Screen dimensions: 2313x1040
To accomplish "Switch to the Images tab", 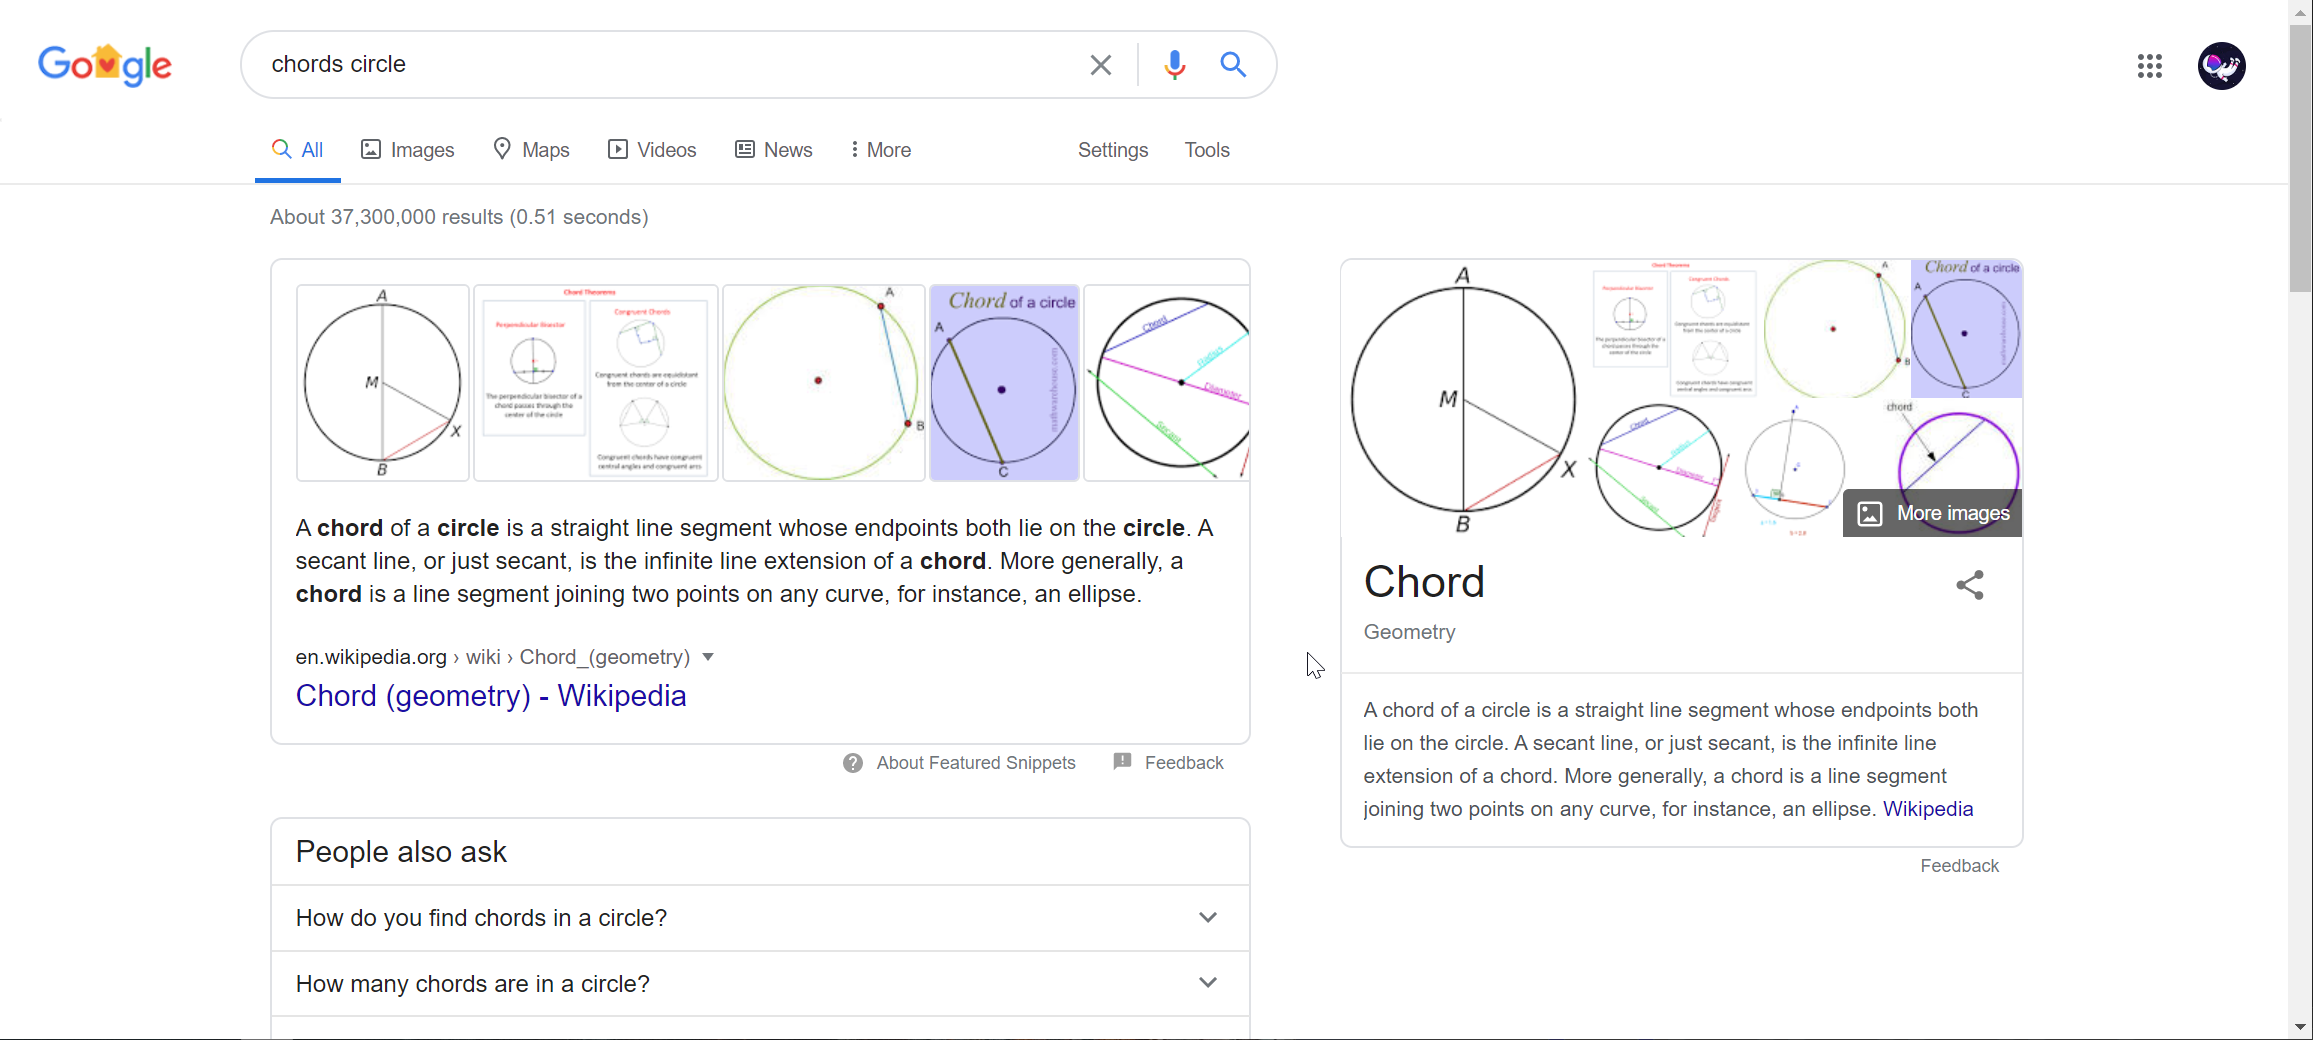I will click(x=407, y=150).
